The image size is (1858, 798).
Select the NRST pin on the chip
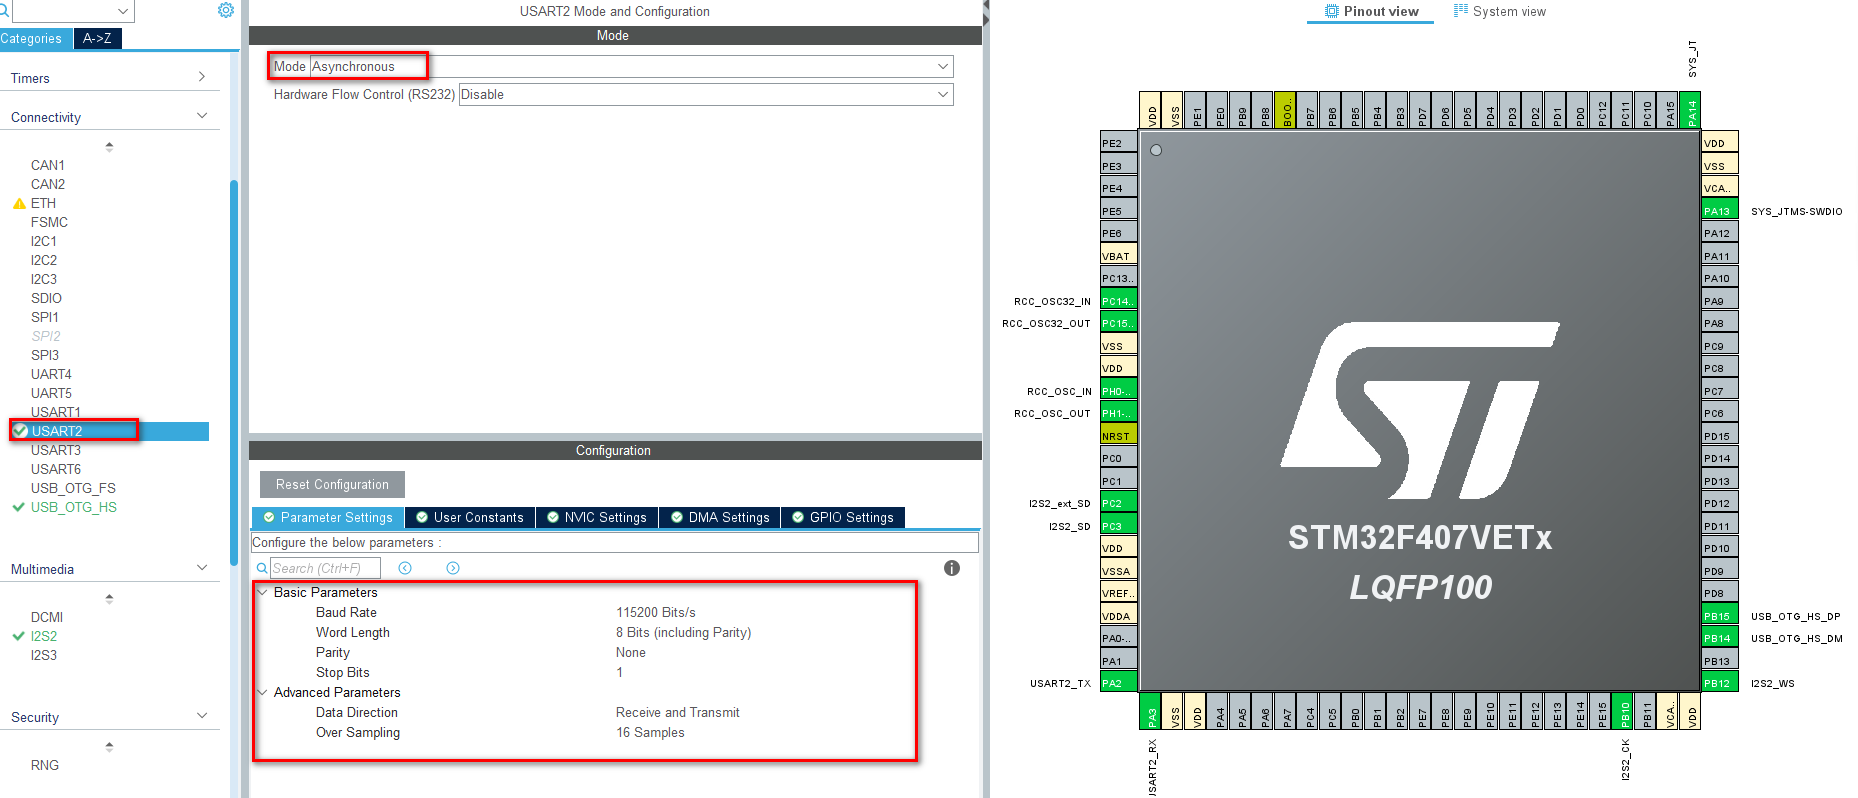coord(1118,435)
